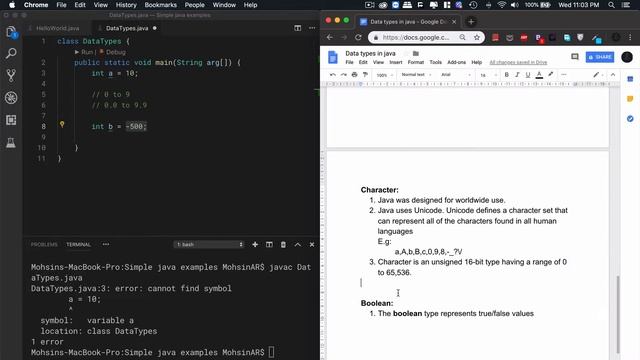
Task: Click the Docs vertical scrollbar
Action: pyautogui.click(x=618, y=314)
